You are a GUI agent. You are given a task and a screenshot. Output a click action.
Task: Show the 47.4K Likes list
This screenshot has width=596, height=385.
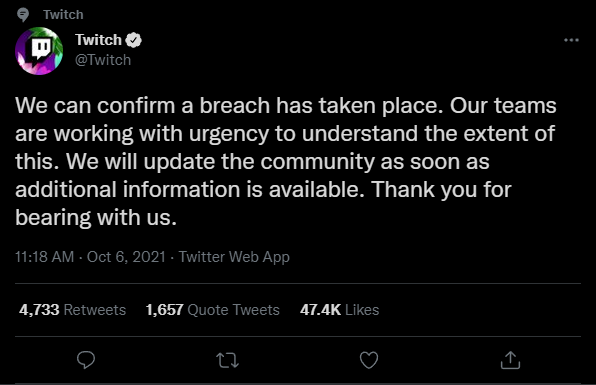(339, 310)
